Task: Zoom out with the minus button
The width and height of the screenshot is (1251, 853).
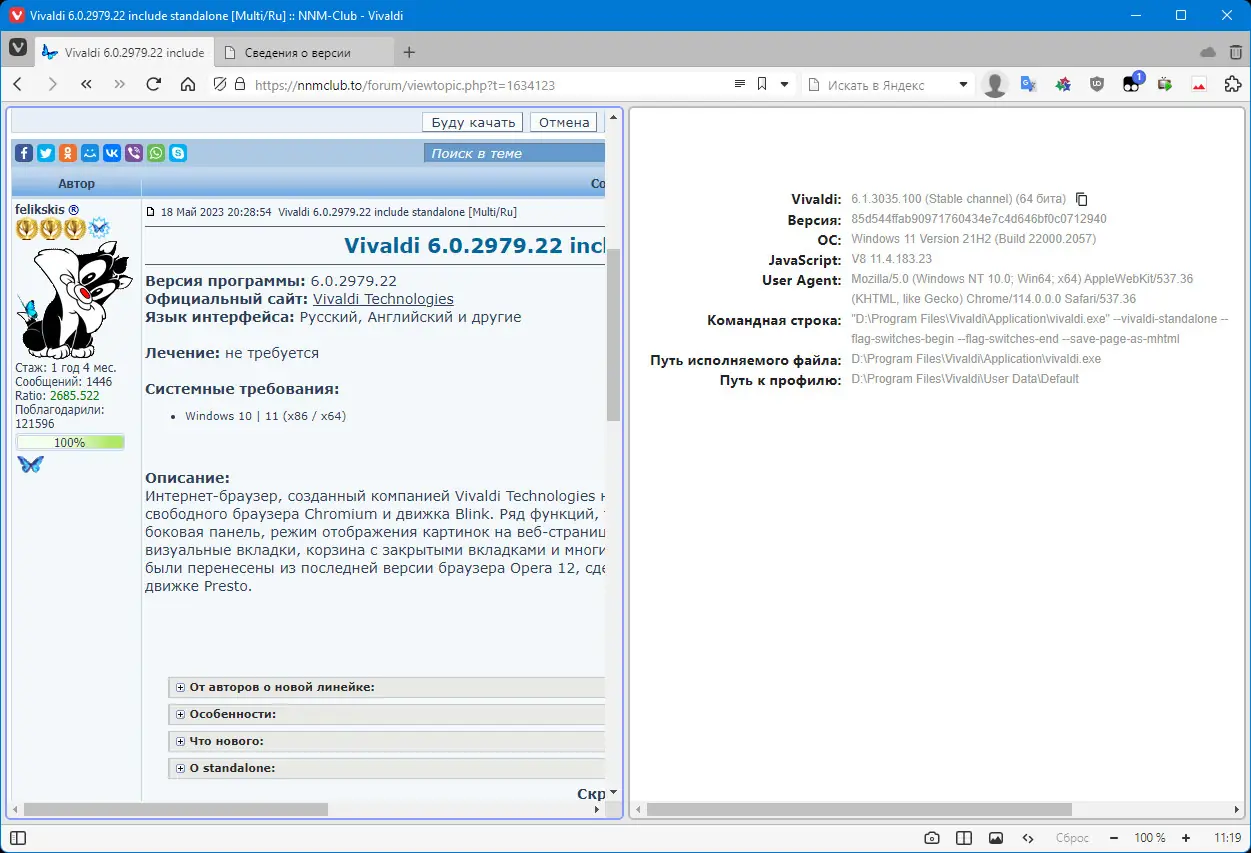Action: point(1114,838)
